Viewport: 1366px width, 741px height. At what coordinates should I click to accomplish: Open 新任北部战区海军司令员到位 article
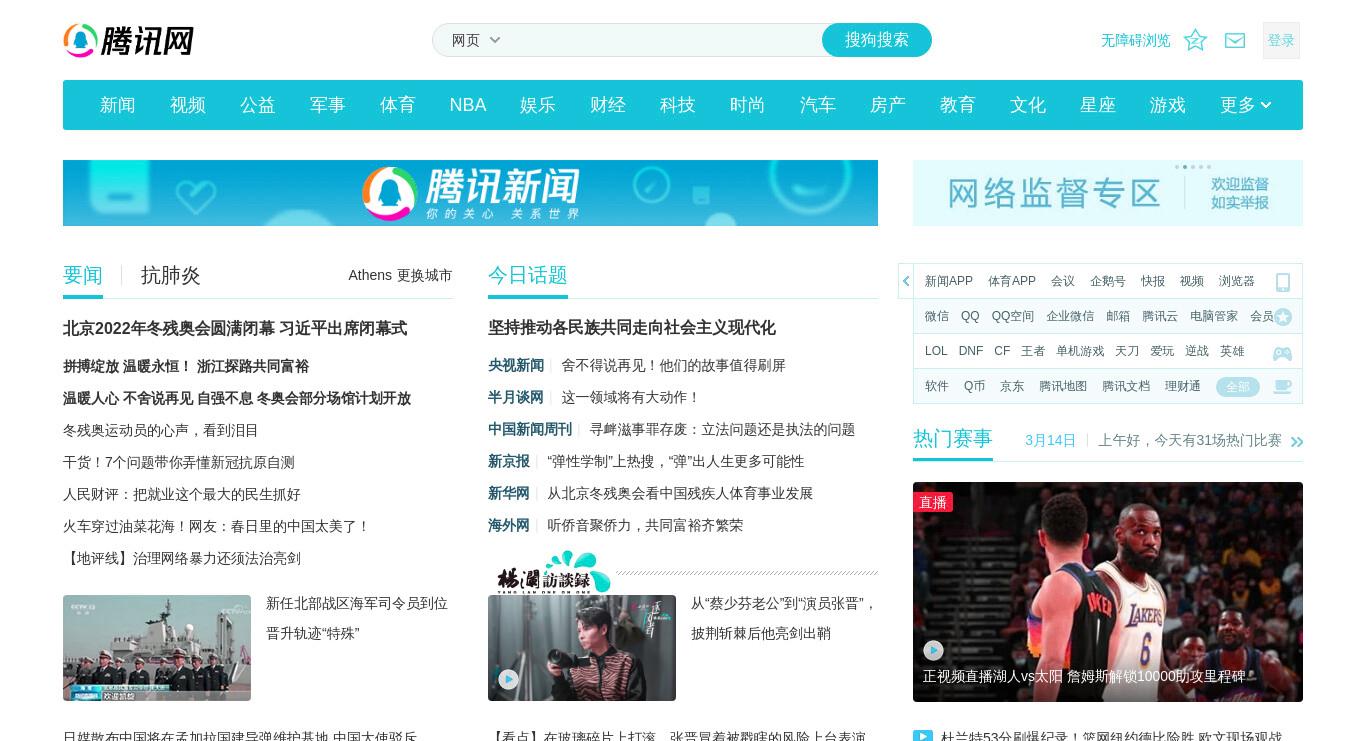[357, 618]
